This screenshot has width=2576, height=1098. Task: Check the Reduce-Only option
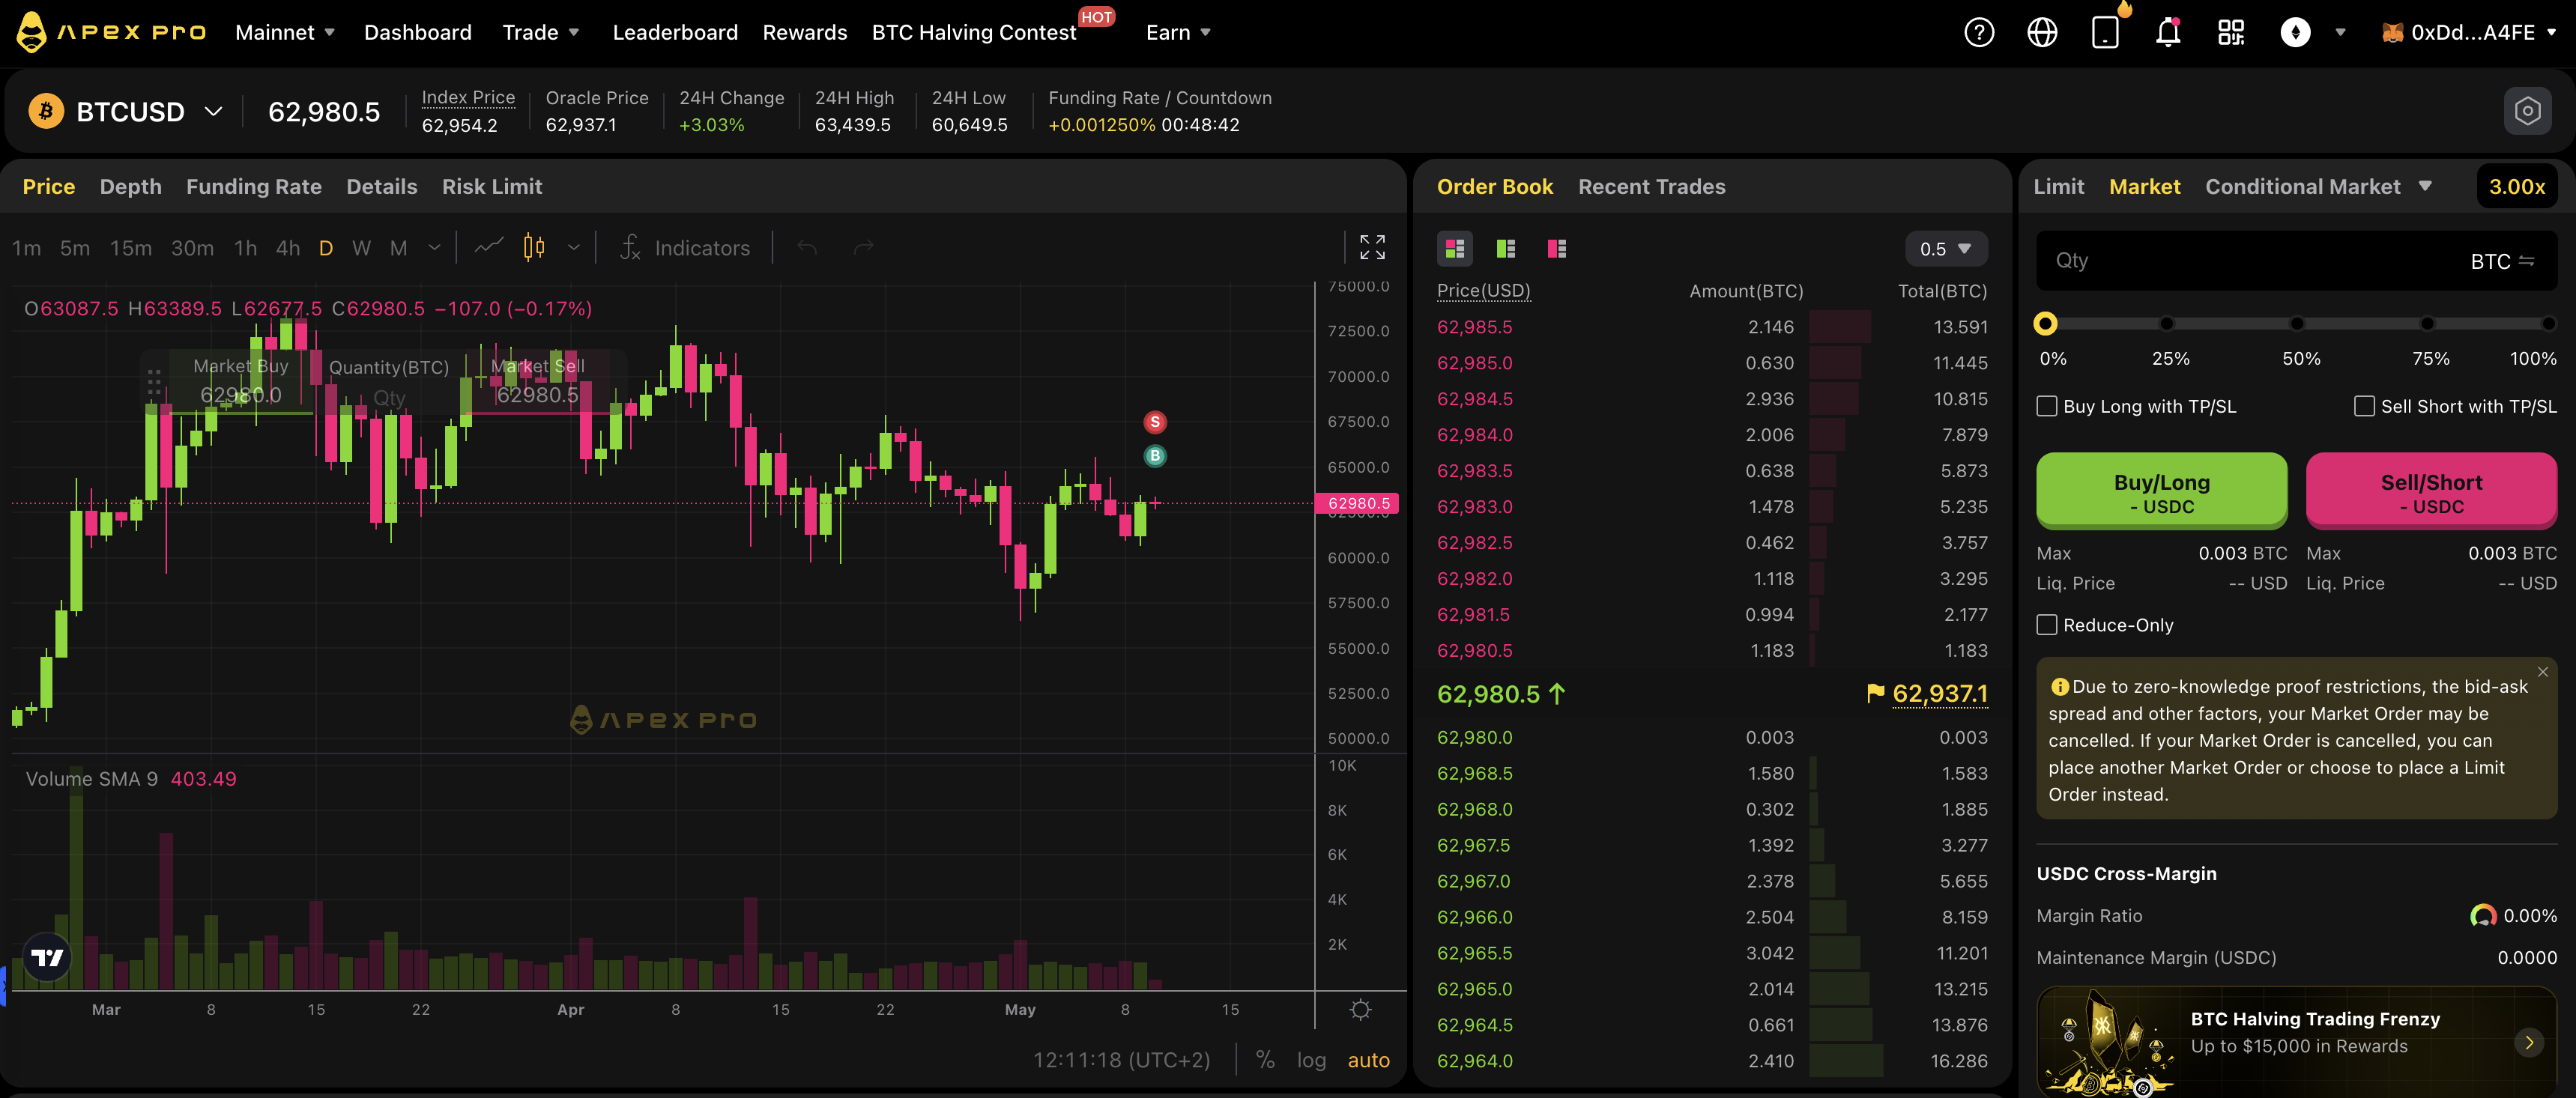click(x=2048, y=624)
